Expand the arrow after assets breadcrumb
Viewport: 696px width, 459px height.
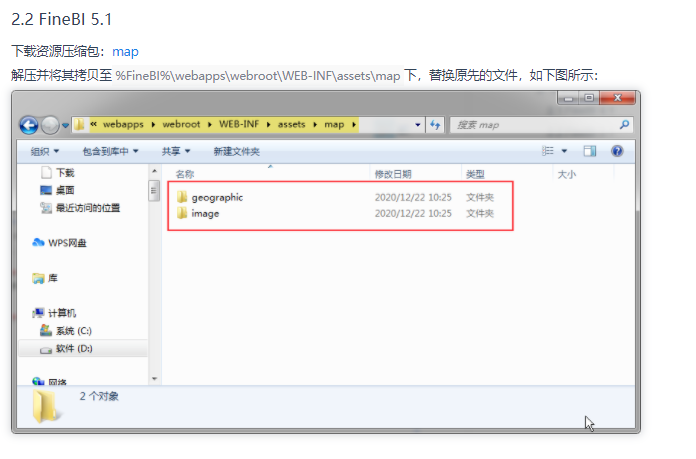[x=315, y=125]
